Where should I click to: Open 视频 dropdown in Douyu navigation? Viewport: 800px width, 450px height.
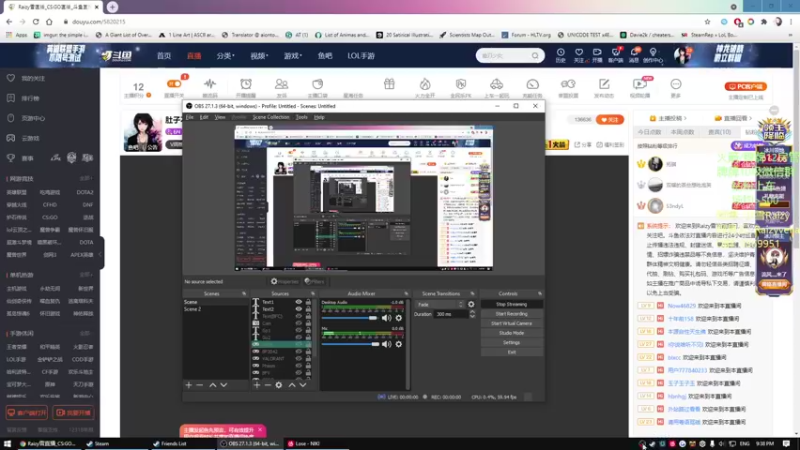pos(259,56)
